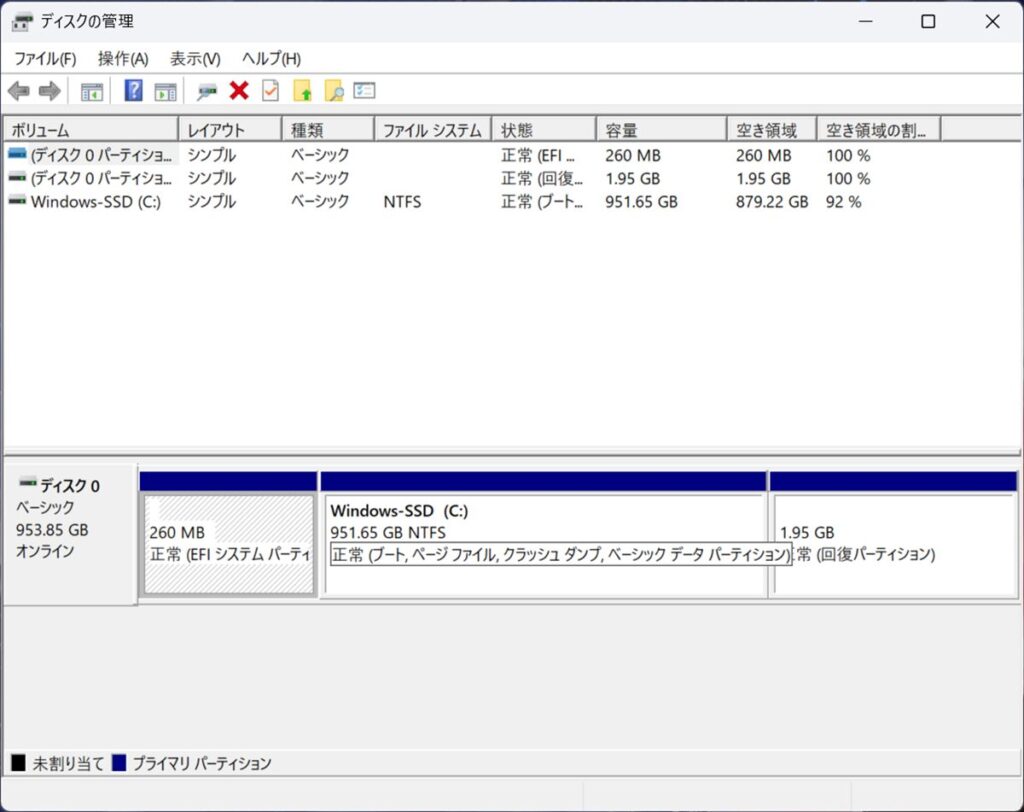Click the drive icon beside Windows-SSD (C:) in list
The width and height of the screenshot is (1024, 812).
pyautogui.click(x=17, y=201)
